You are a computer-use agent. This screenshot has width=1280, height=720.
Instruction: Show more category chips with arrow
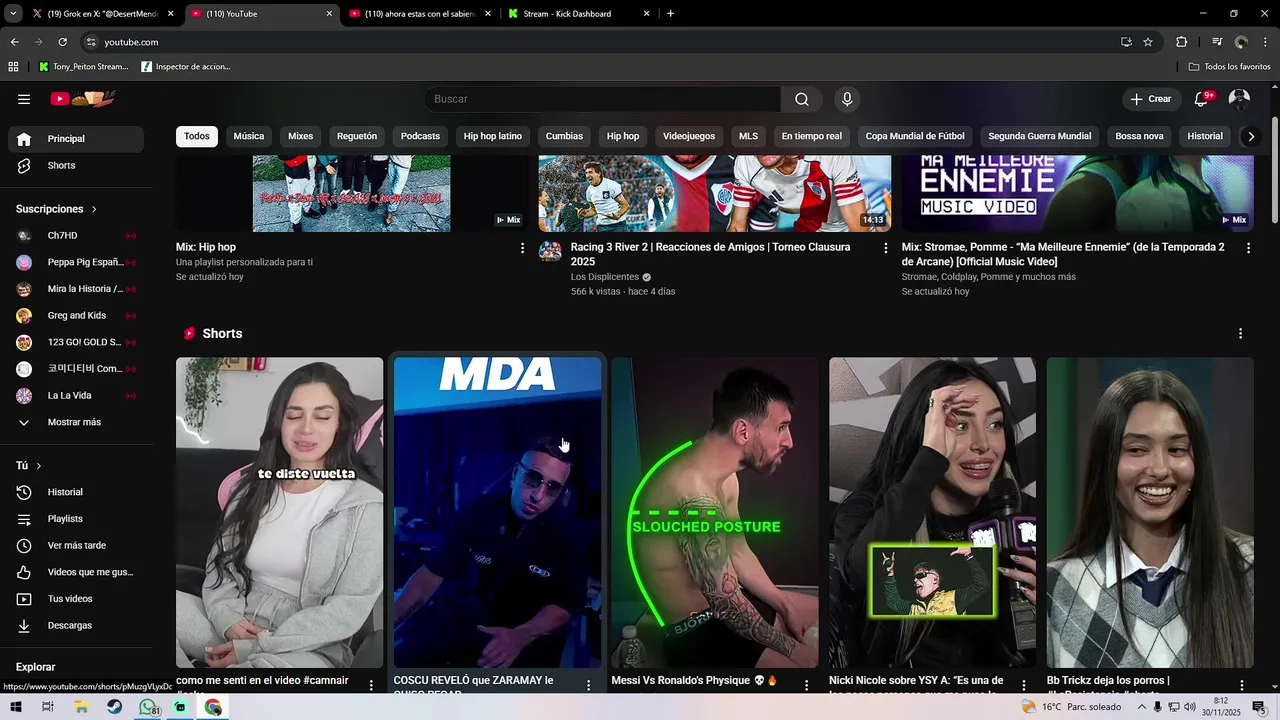pyautogui.click(x=1250, y=136)
